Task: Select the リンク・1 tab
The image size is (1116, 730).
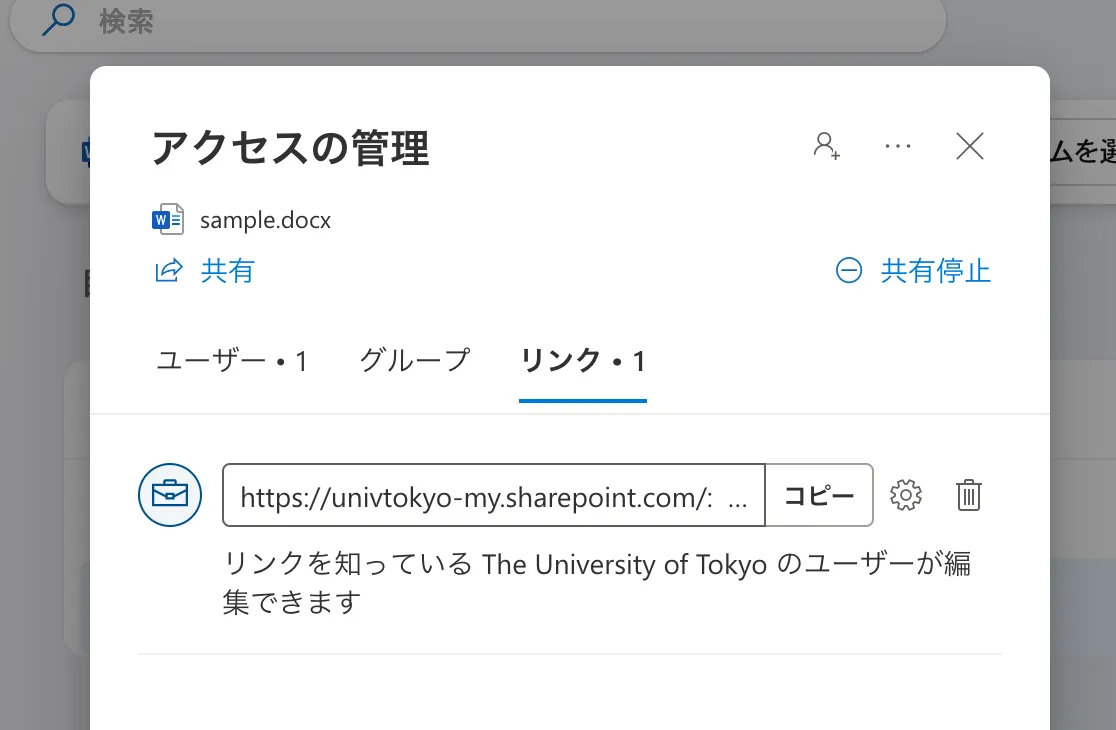Action: [583, 361]
